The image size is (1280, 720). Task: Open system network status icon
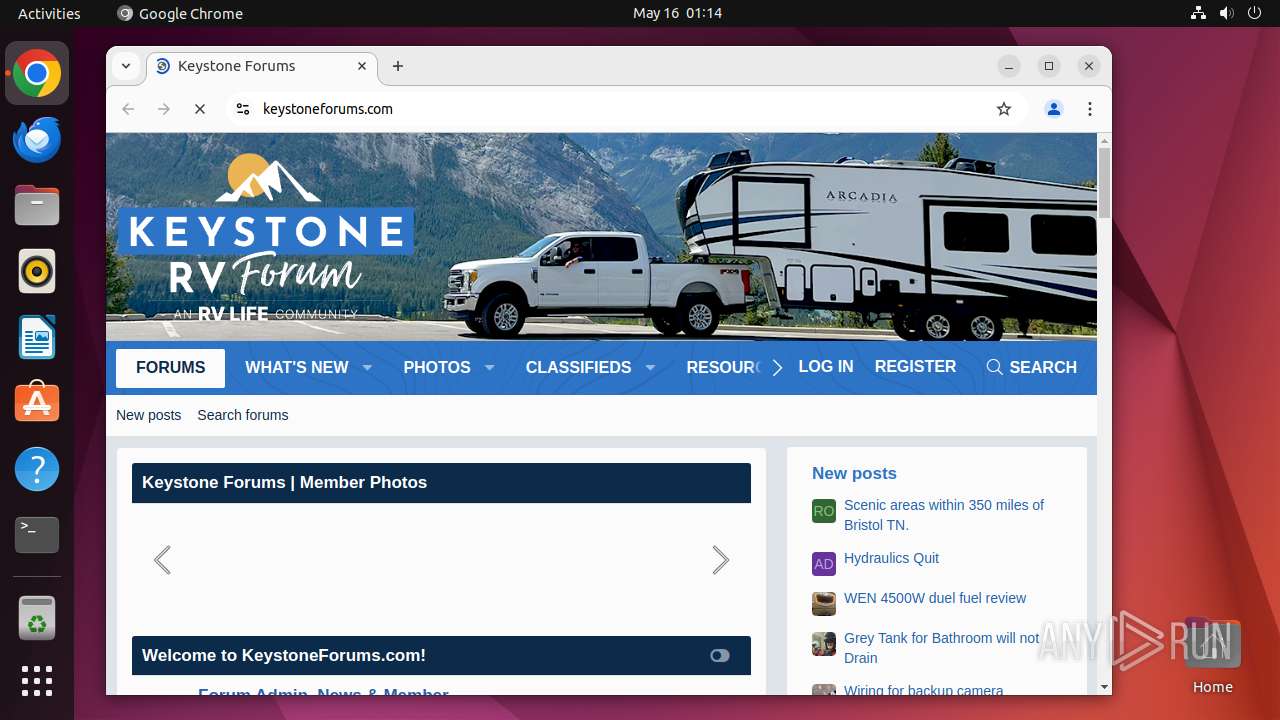pyautogui.click(x=1199, y=13)
